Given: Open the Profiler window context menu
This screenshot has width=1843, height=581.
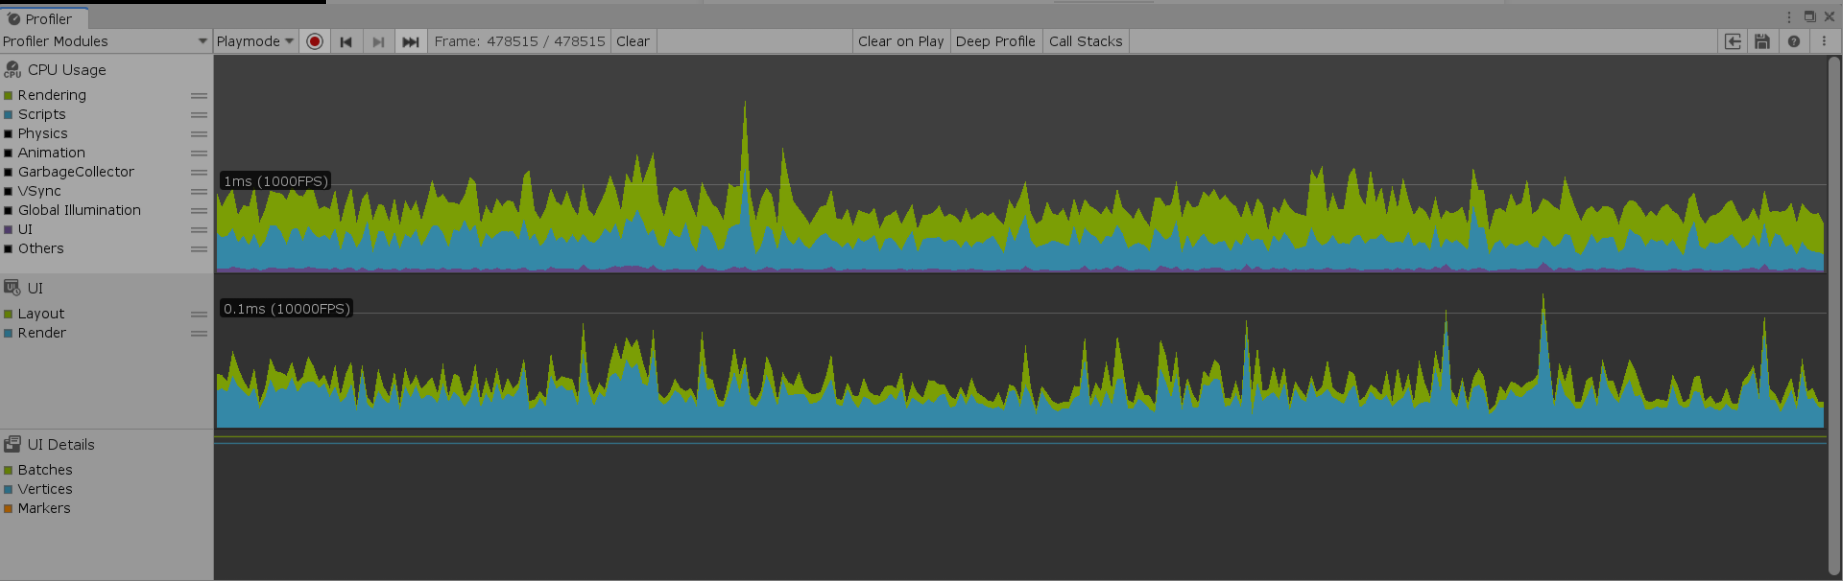Looking at the screenshot, I should click(x=1789, y=17).
